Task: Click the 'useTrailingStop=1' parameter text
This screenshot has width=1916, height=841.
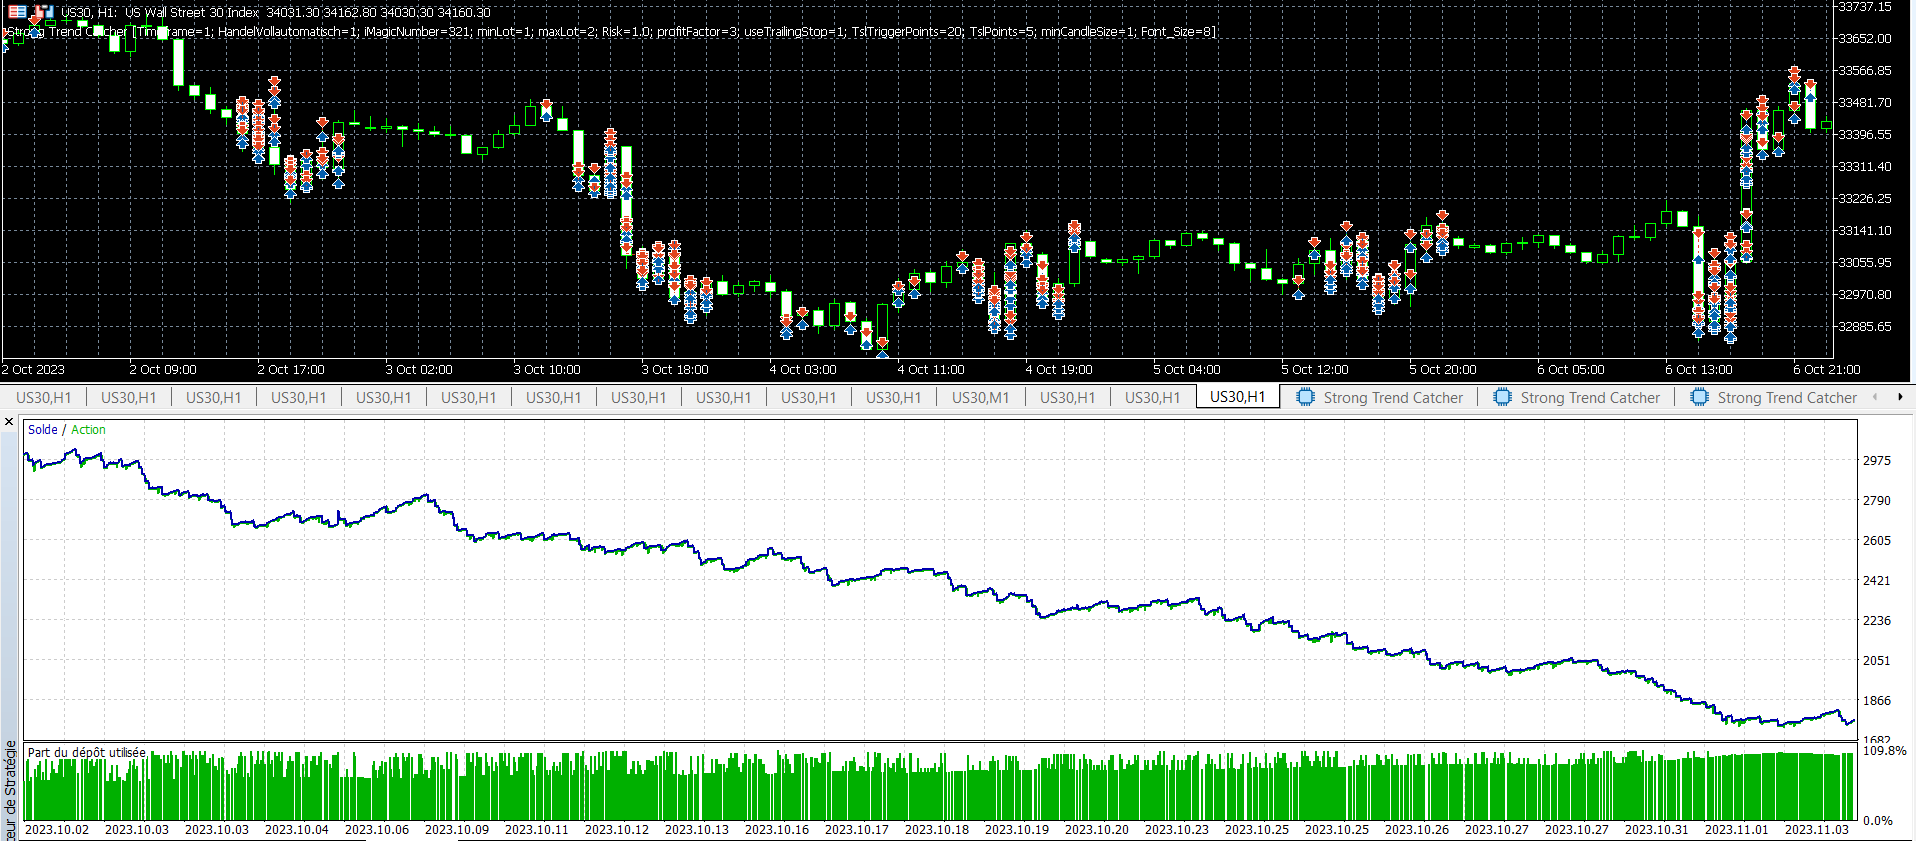Action: point(795,32)
